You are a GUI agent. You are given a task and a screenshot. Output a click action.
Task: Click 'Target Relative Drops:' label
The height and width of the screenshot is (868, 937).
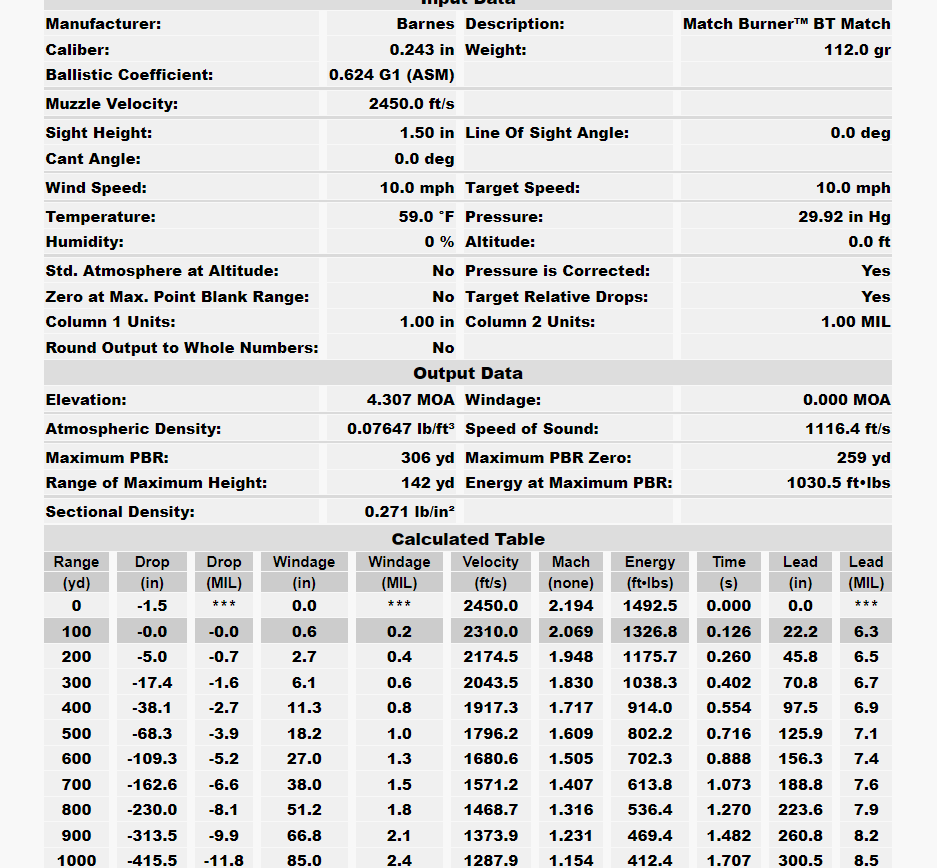pos(556,297)
